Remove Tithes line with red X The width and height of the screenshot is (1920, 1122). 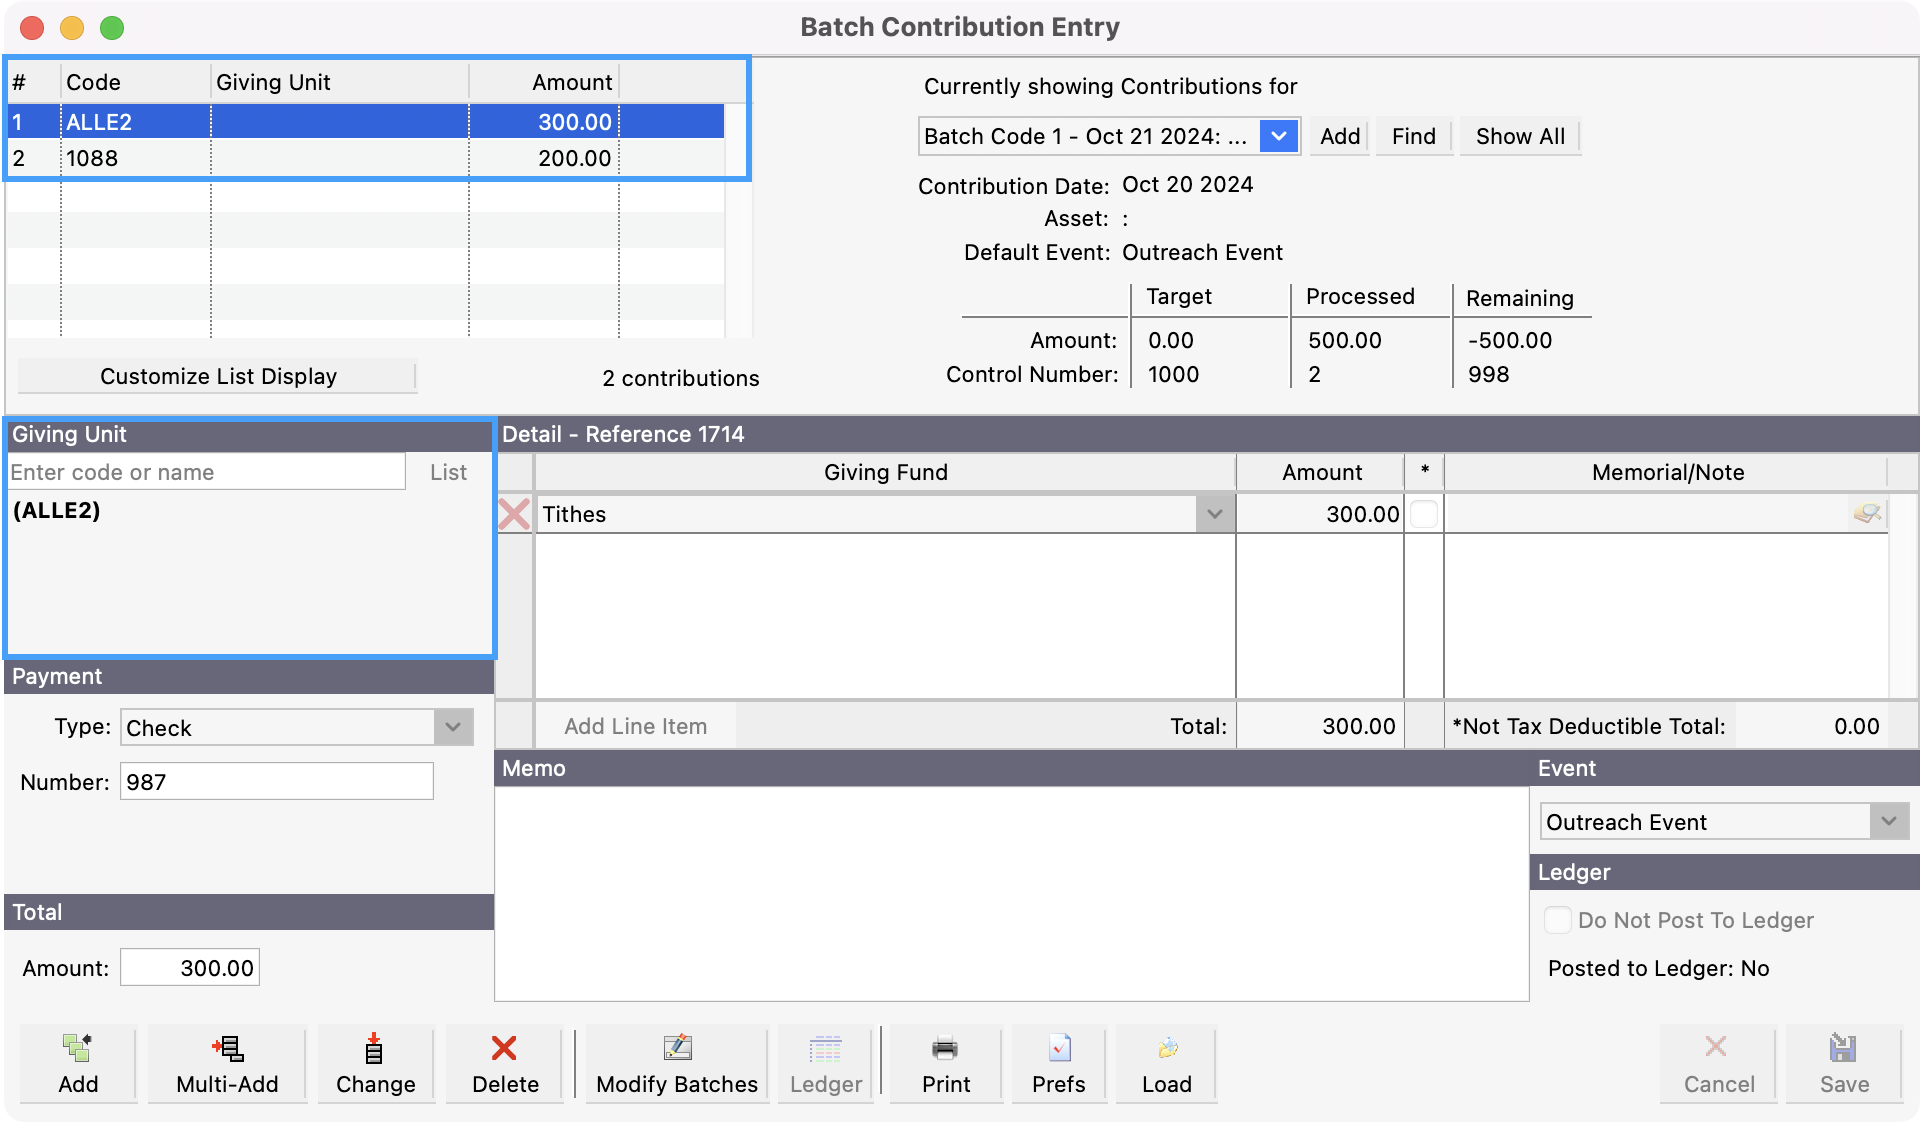514,514
